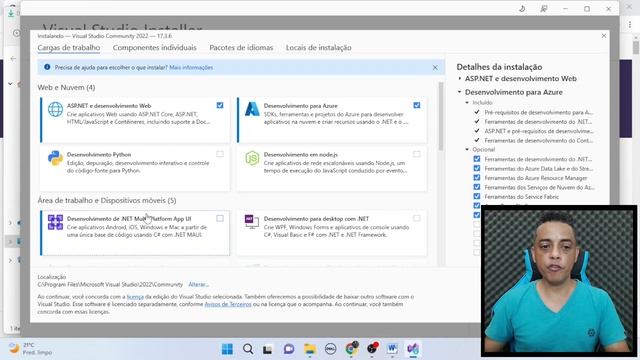640x360 pixels.
Task: Open the black-and-red app in taskbar
Action: pos(372,348)
